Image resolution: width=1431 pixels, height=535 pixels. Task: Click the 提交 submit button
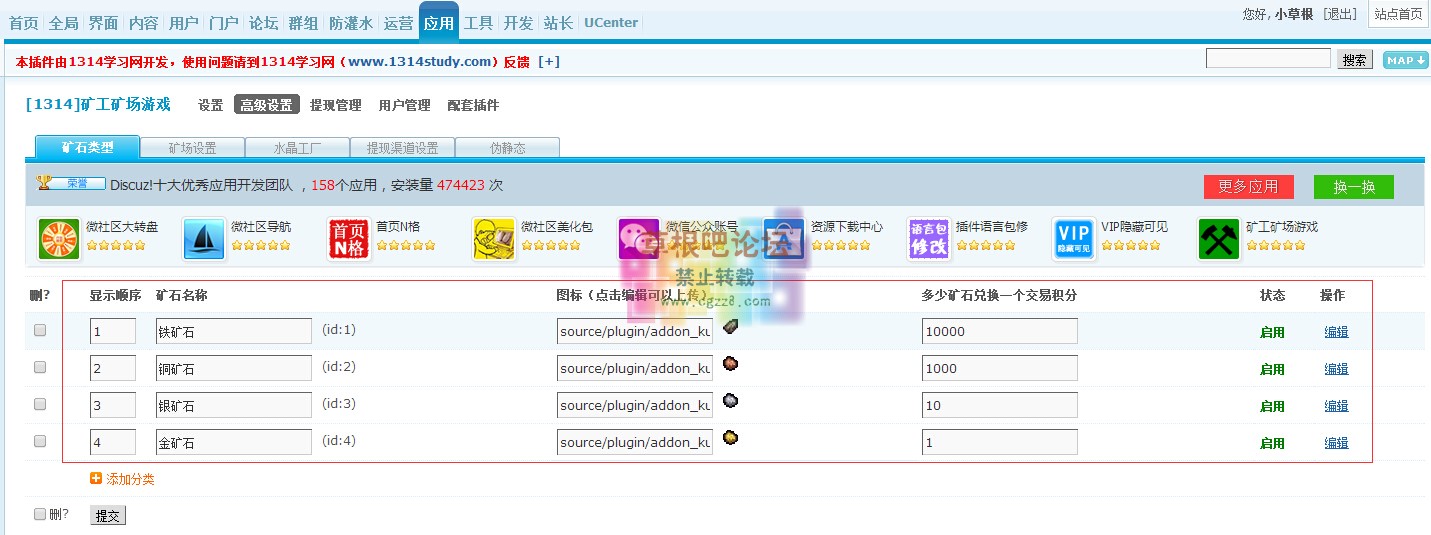pos(107,515)
